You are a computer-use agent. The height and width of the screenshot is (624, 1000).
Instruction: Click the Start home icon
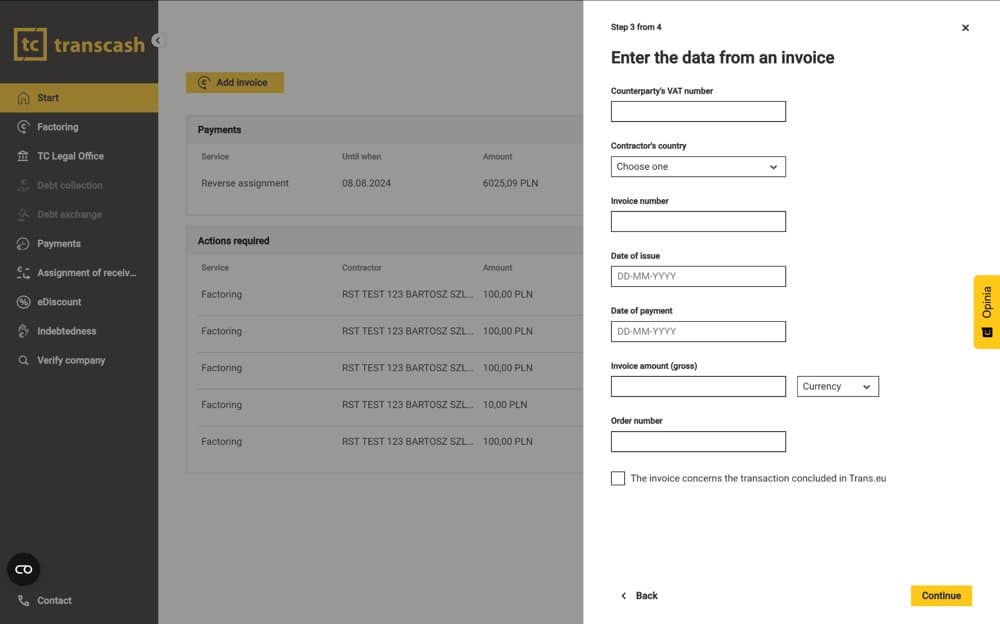[x=24, y=98]
